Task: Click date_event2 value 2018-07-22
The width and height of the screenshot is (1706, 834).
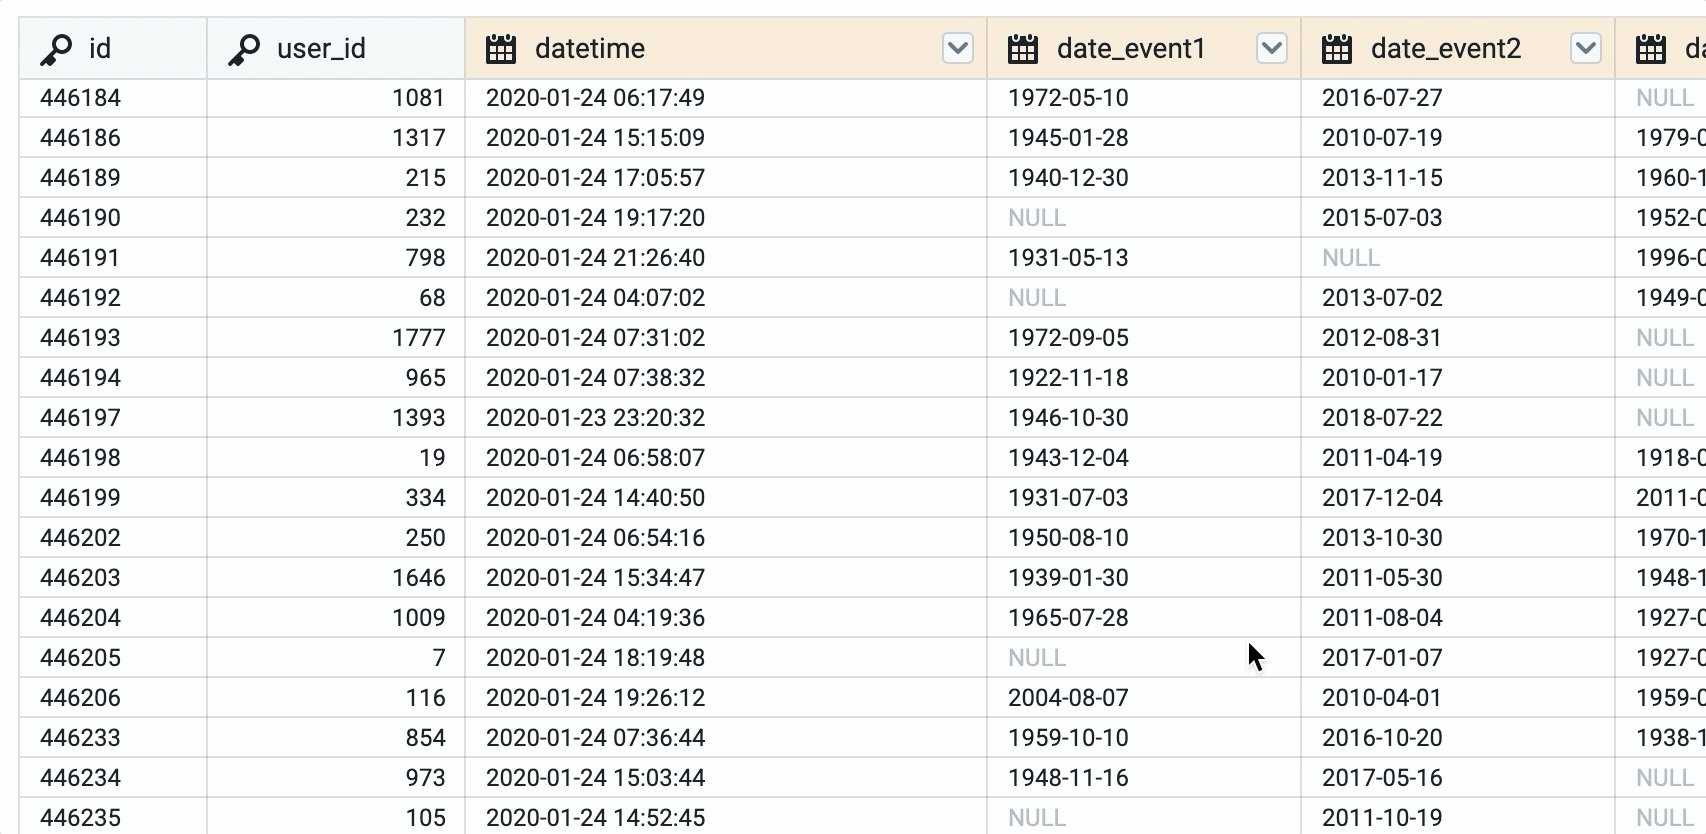Action: pos(1382,418)
